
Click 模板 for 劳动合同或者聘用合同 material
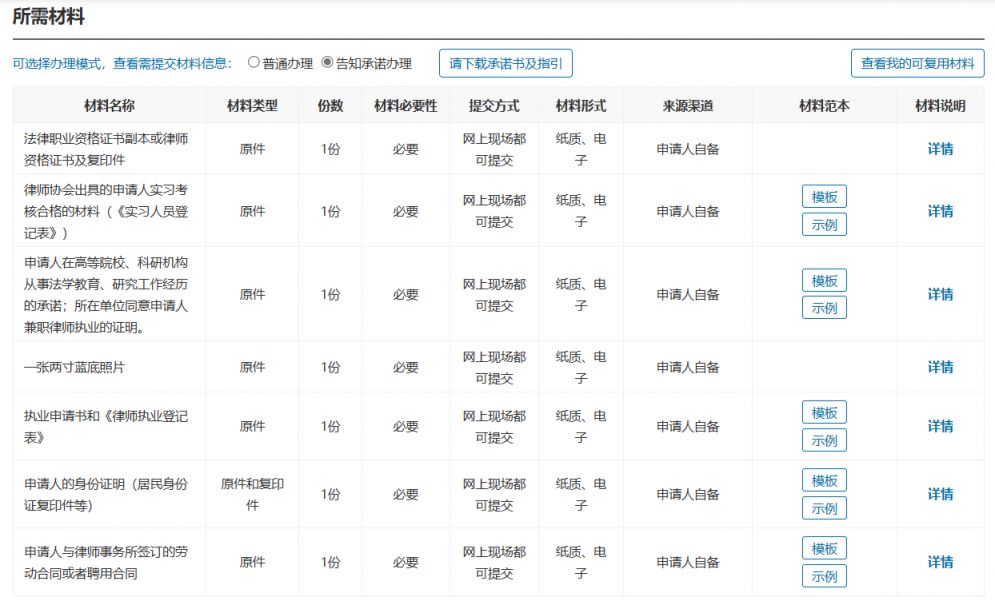(x=823, y=547)
